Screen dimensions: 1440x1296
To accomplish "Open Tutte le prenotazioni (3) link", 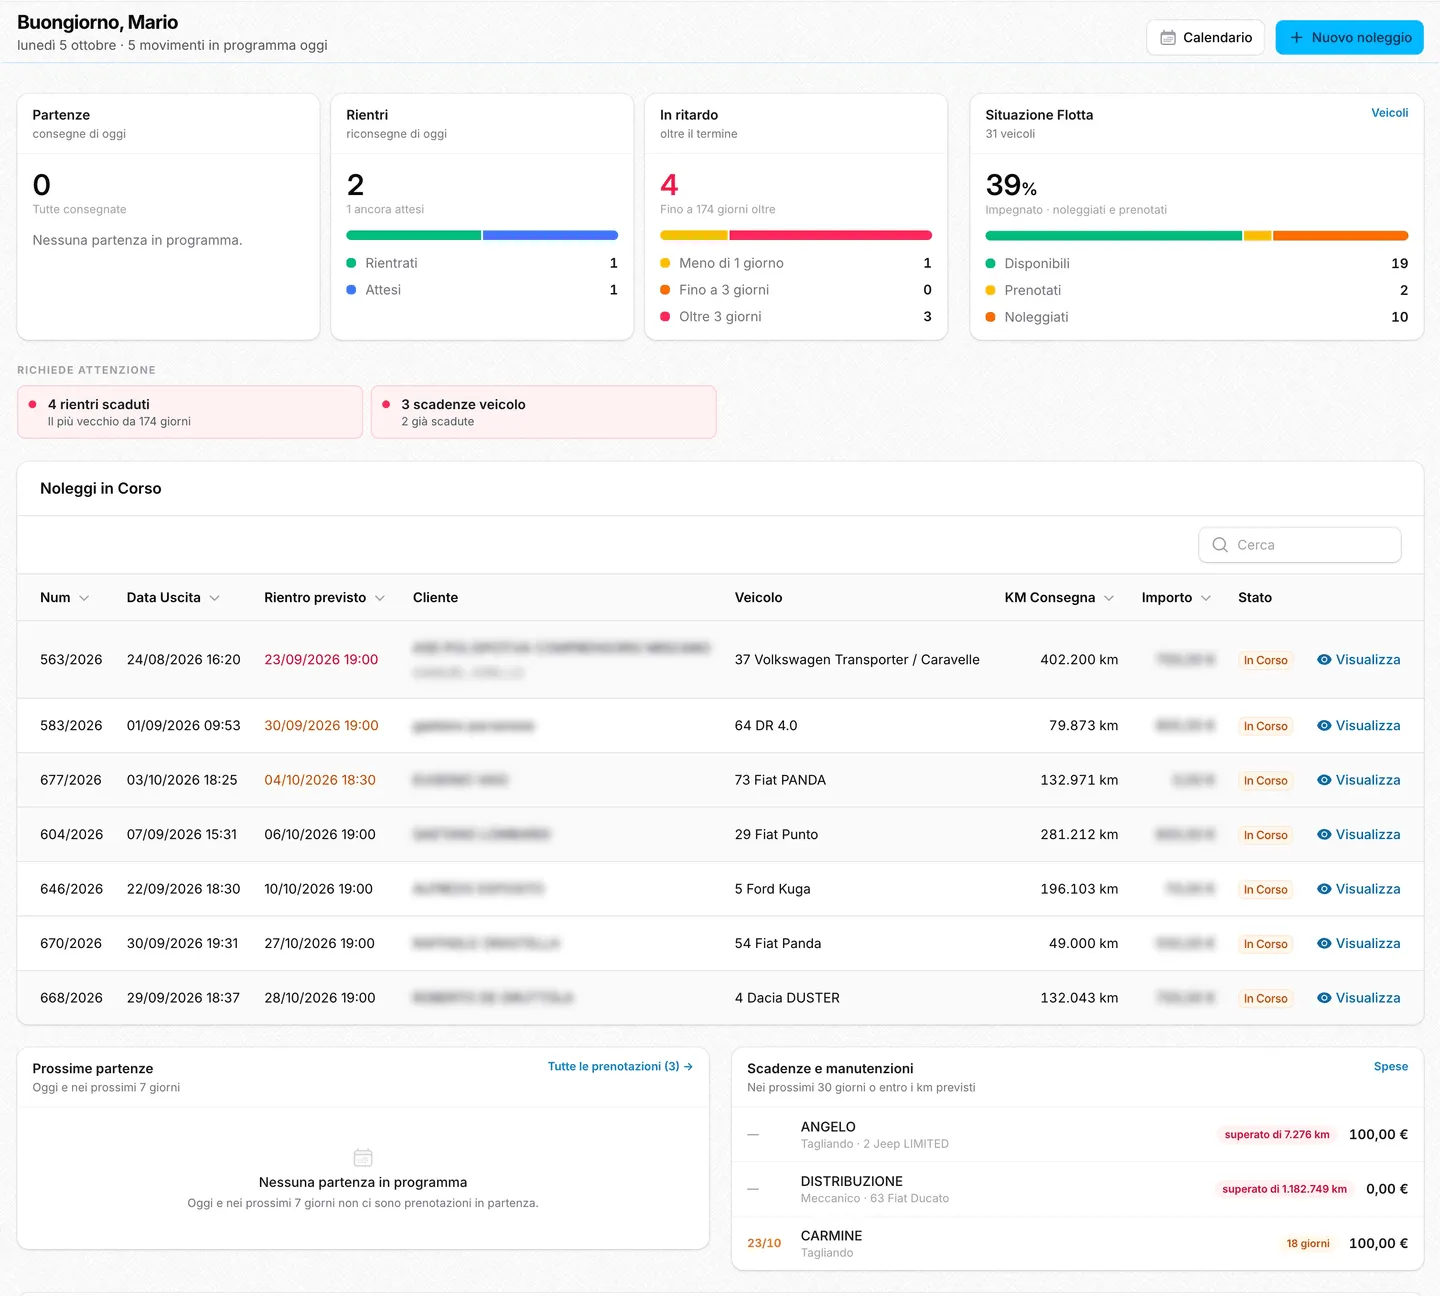I will pyautogui.click(x=620, y=1067).
